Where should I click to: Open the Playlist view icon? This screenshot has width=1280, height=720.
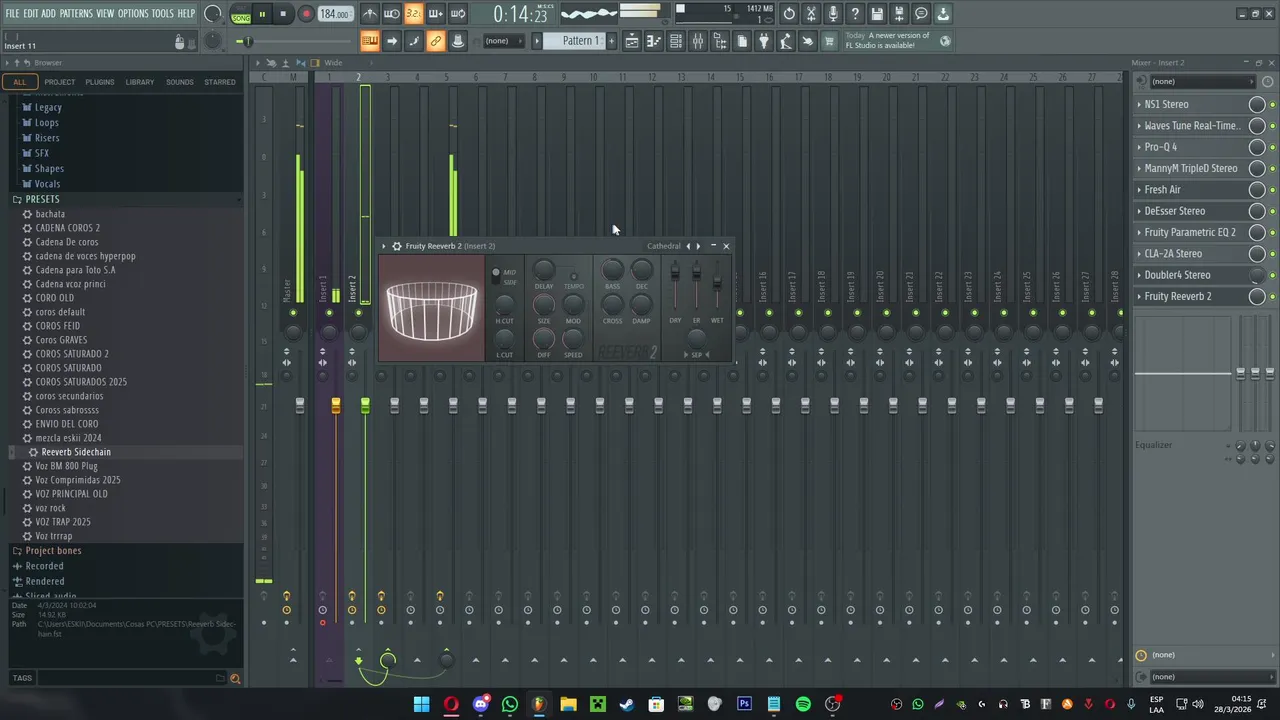[x=632, y=41]
